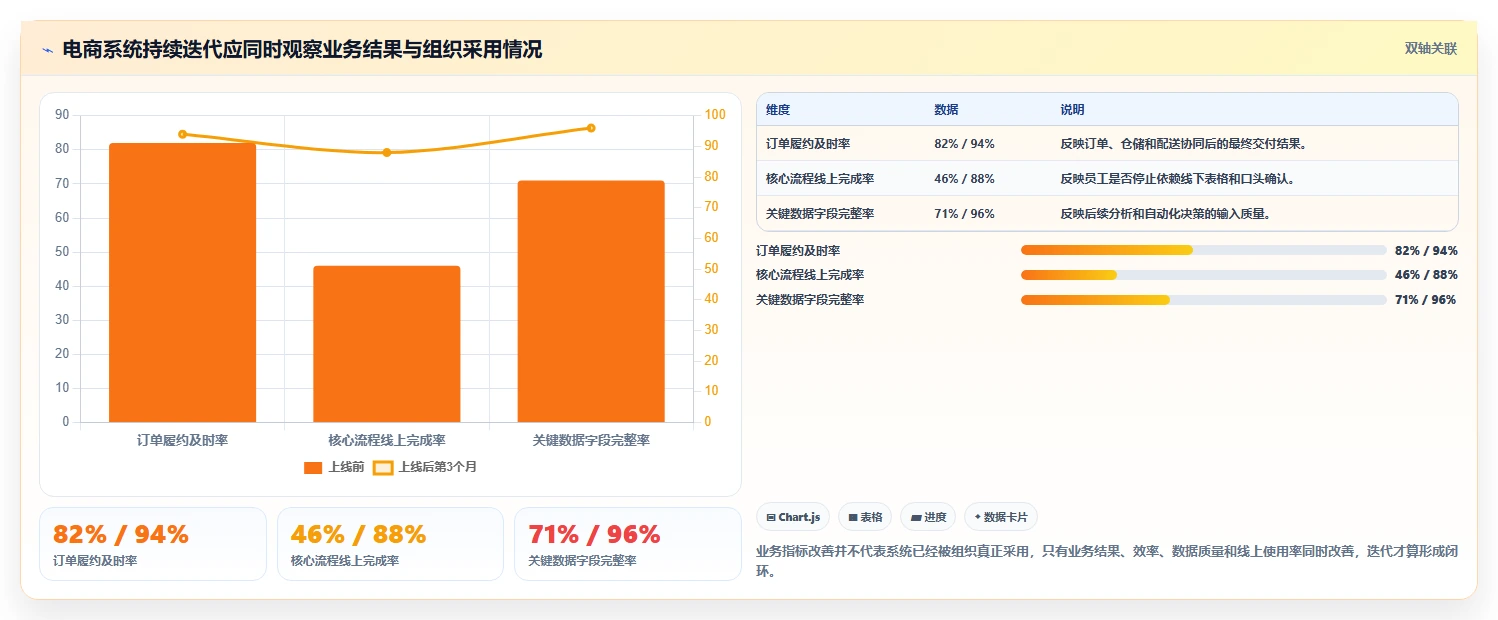This screenshot has height=620, width=1498.
Task: Click 71% / 96% value beside progress bar
Action: click(1426, 300)
